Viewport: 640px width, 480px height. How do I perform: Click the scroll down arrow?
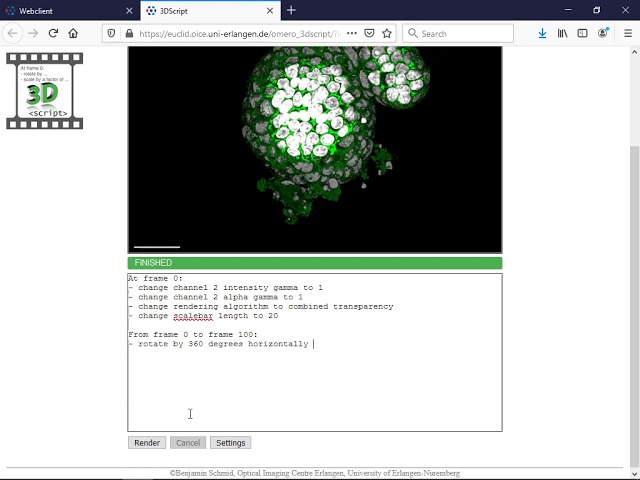point(634,473)
